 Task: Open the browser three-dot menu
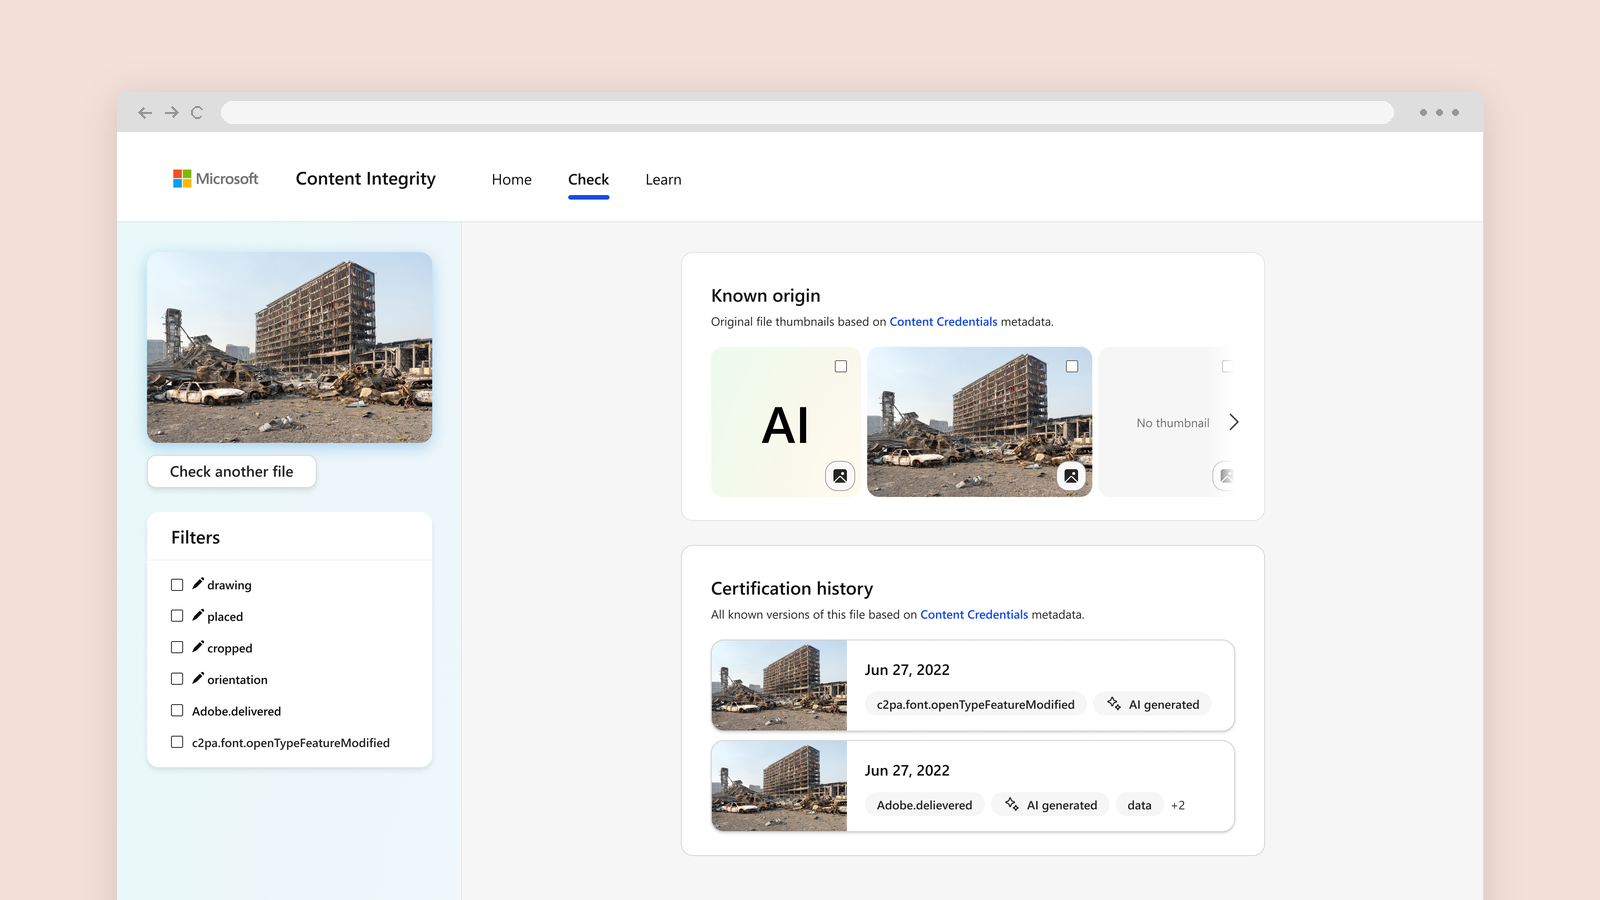[x=1439, y=113]
